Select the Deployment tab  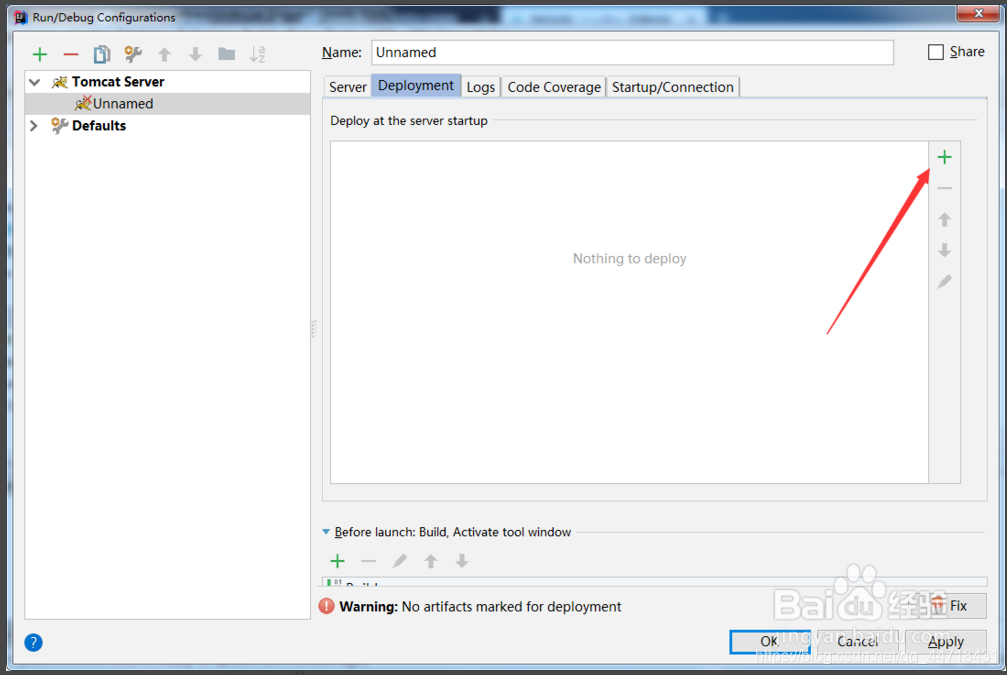point(416,85)
